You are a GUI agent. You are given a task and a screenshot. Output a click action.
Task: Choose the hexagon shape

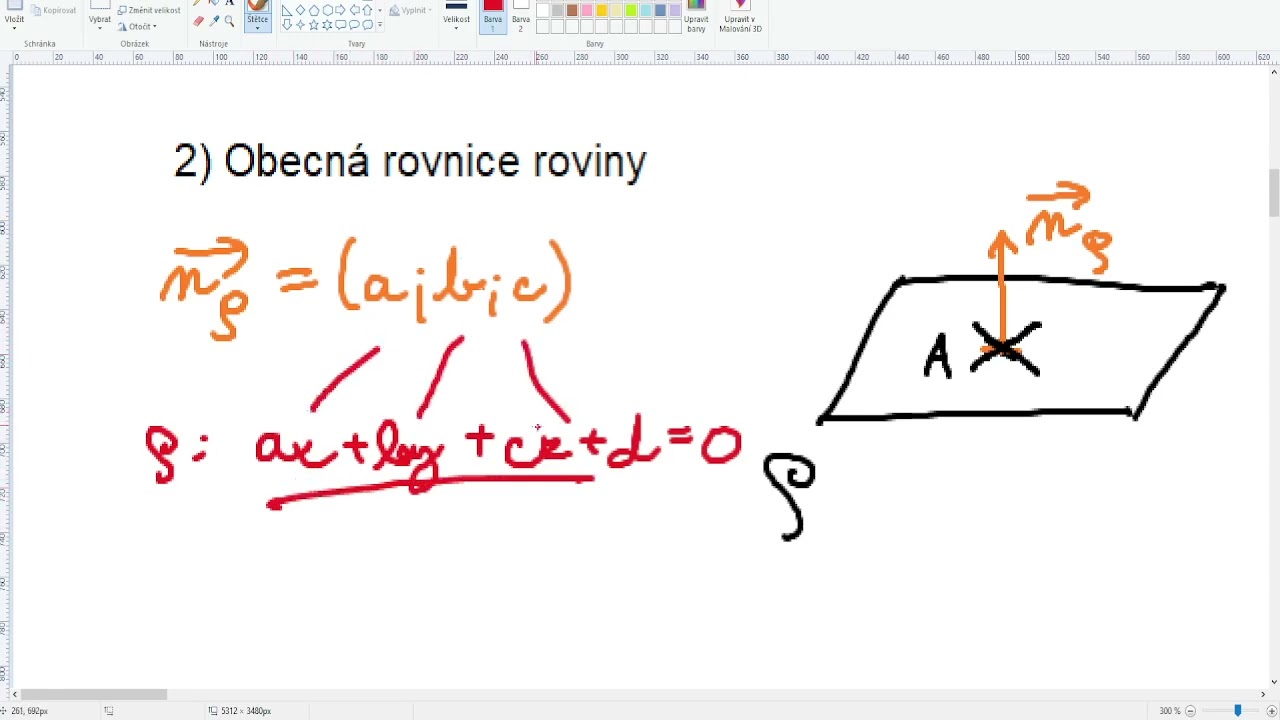(x=327, y=10)
